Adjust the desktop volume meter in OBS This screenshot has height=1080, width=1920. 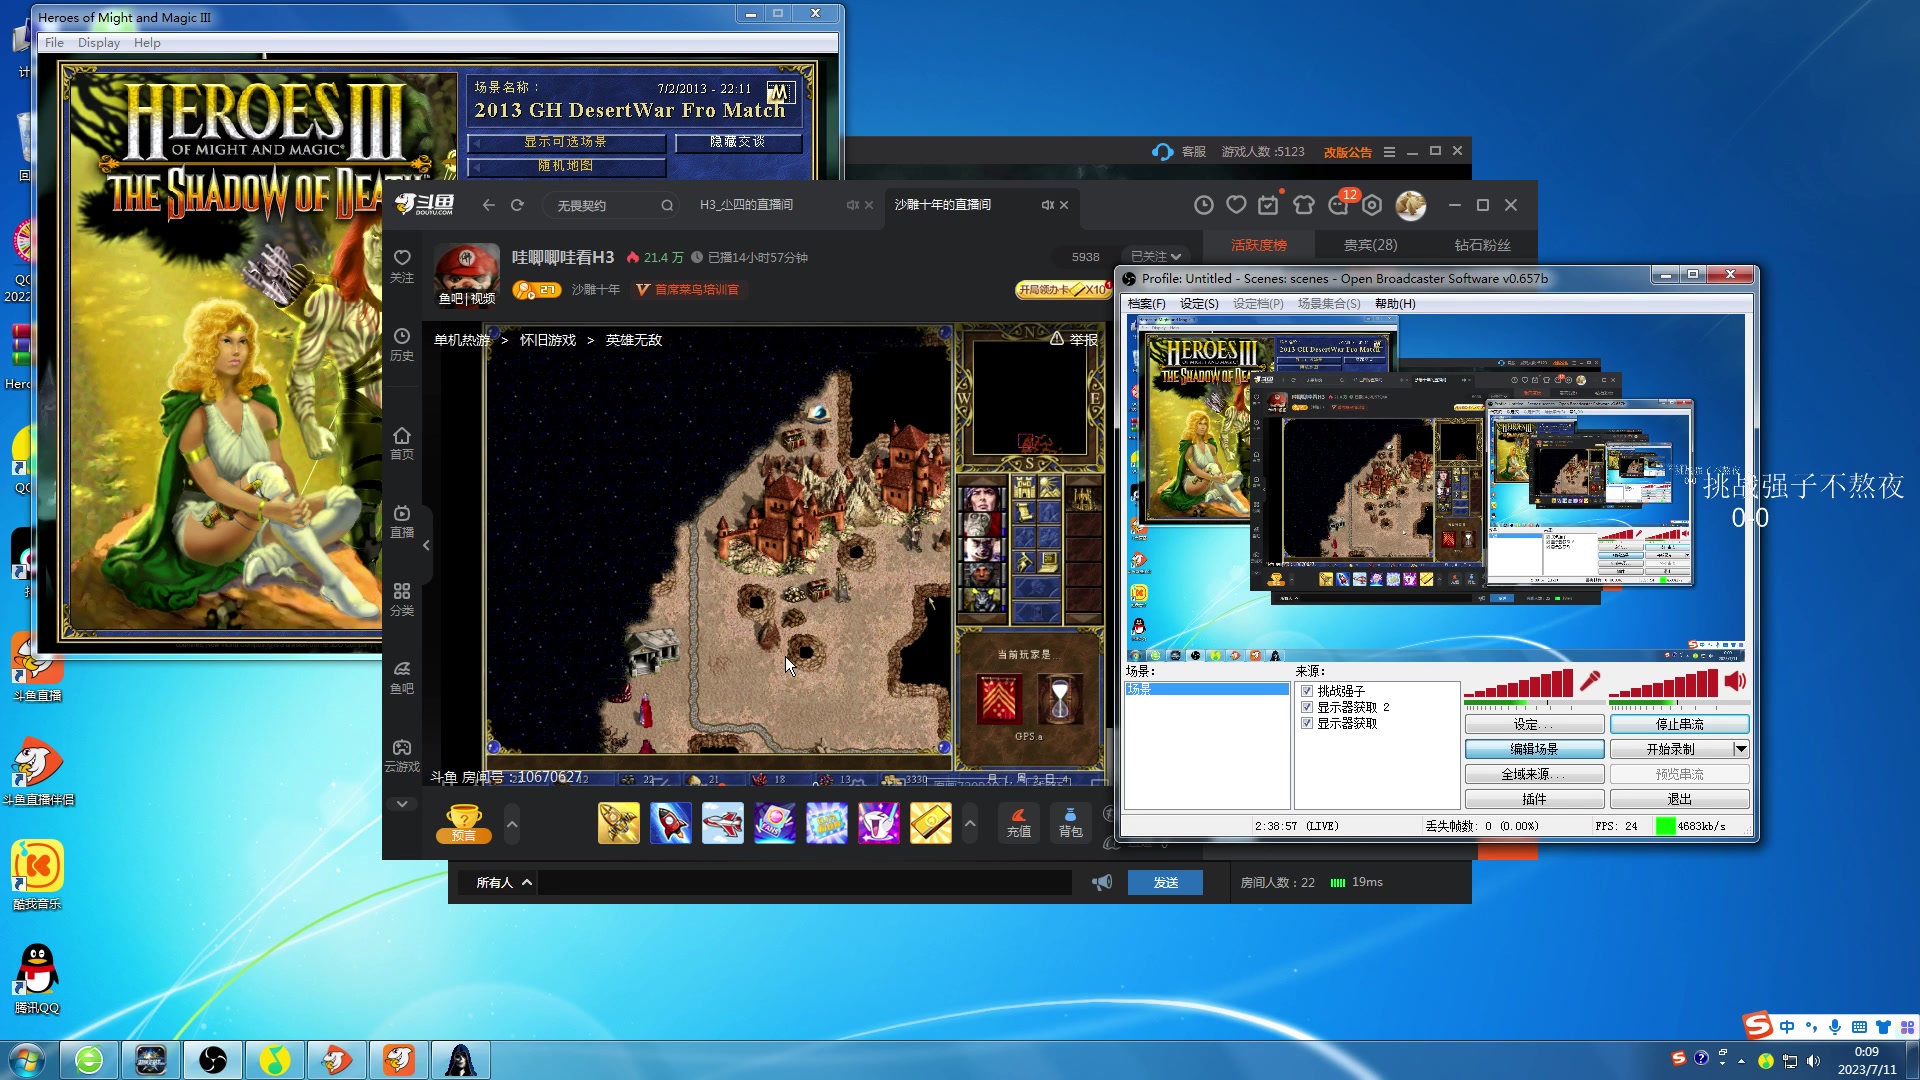pos(1663,684)
